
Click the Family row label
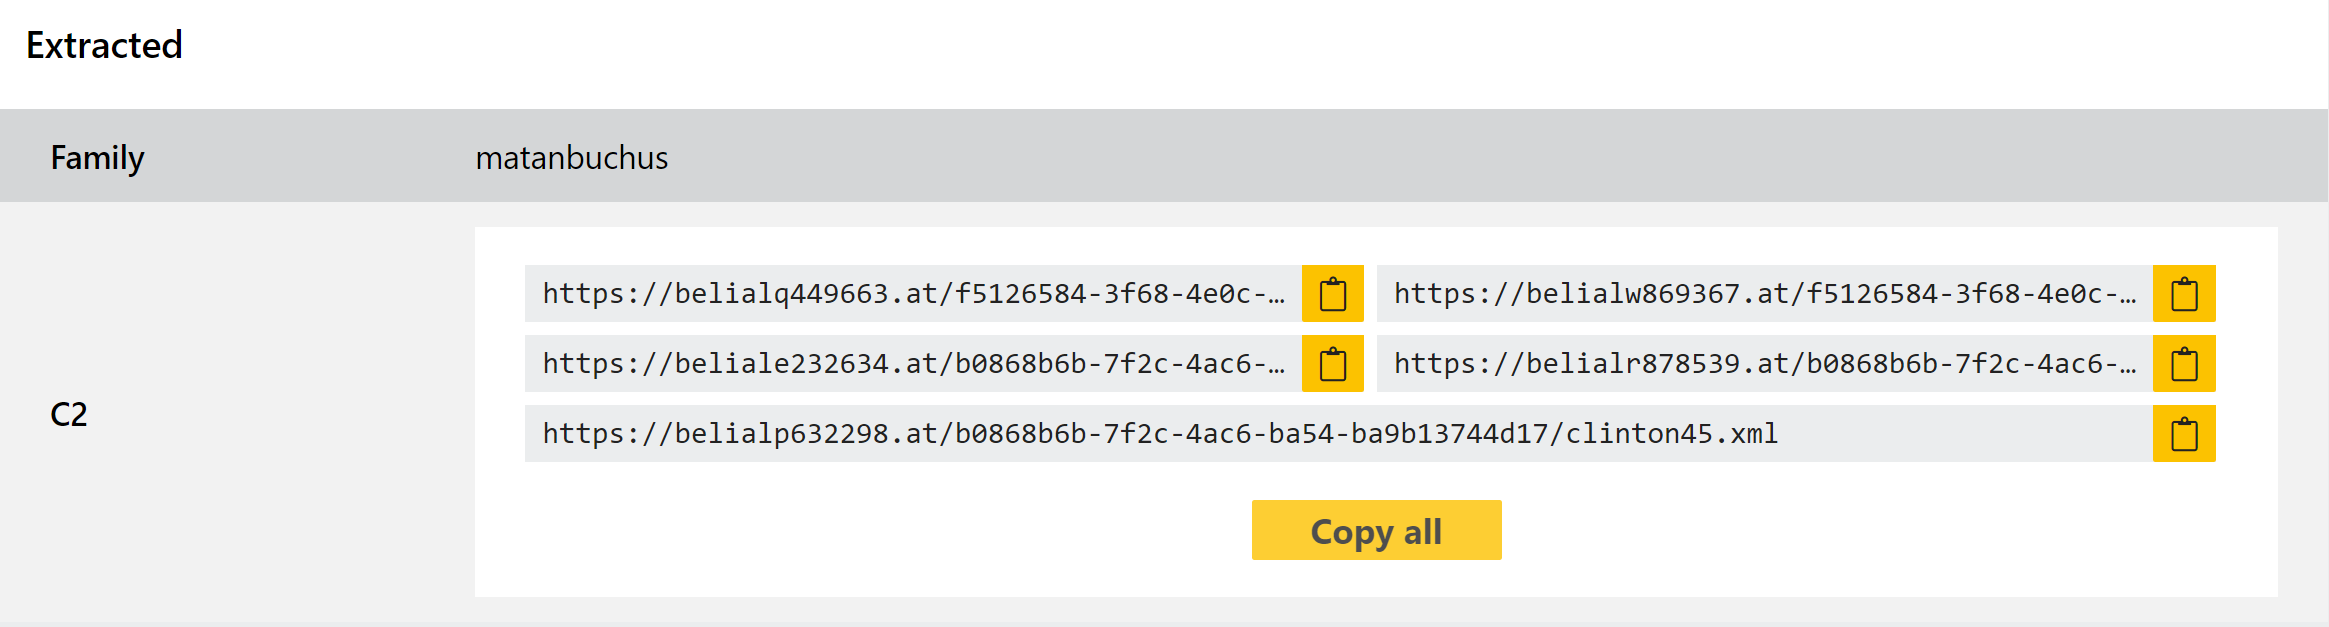pos(97,158)
